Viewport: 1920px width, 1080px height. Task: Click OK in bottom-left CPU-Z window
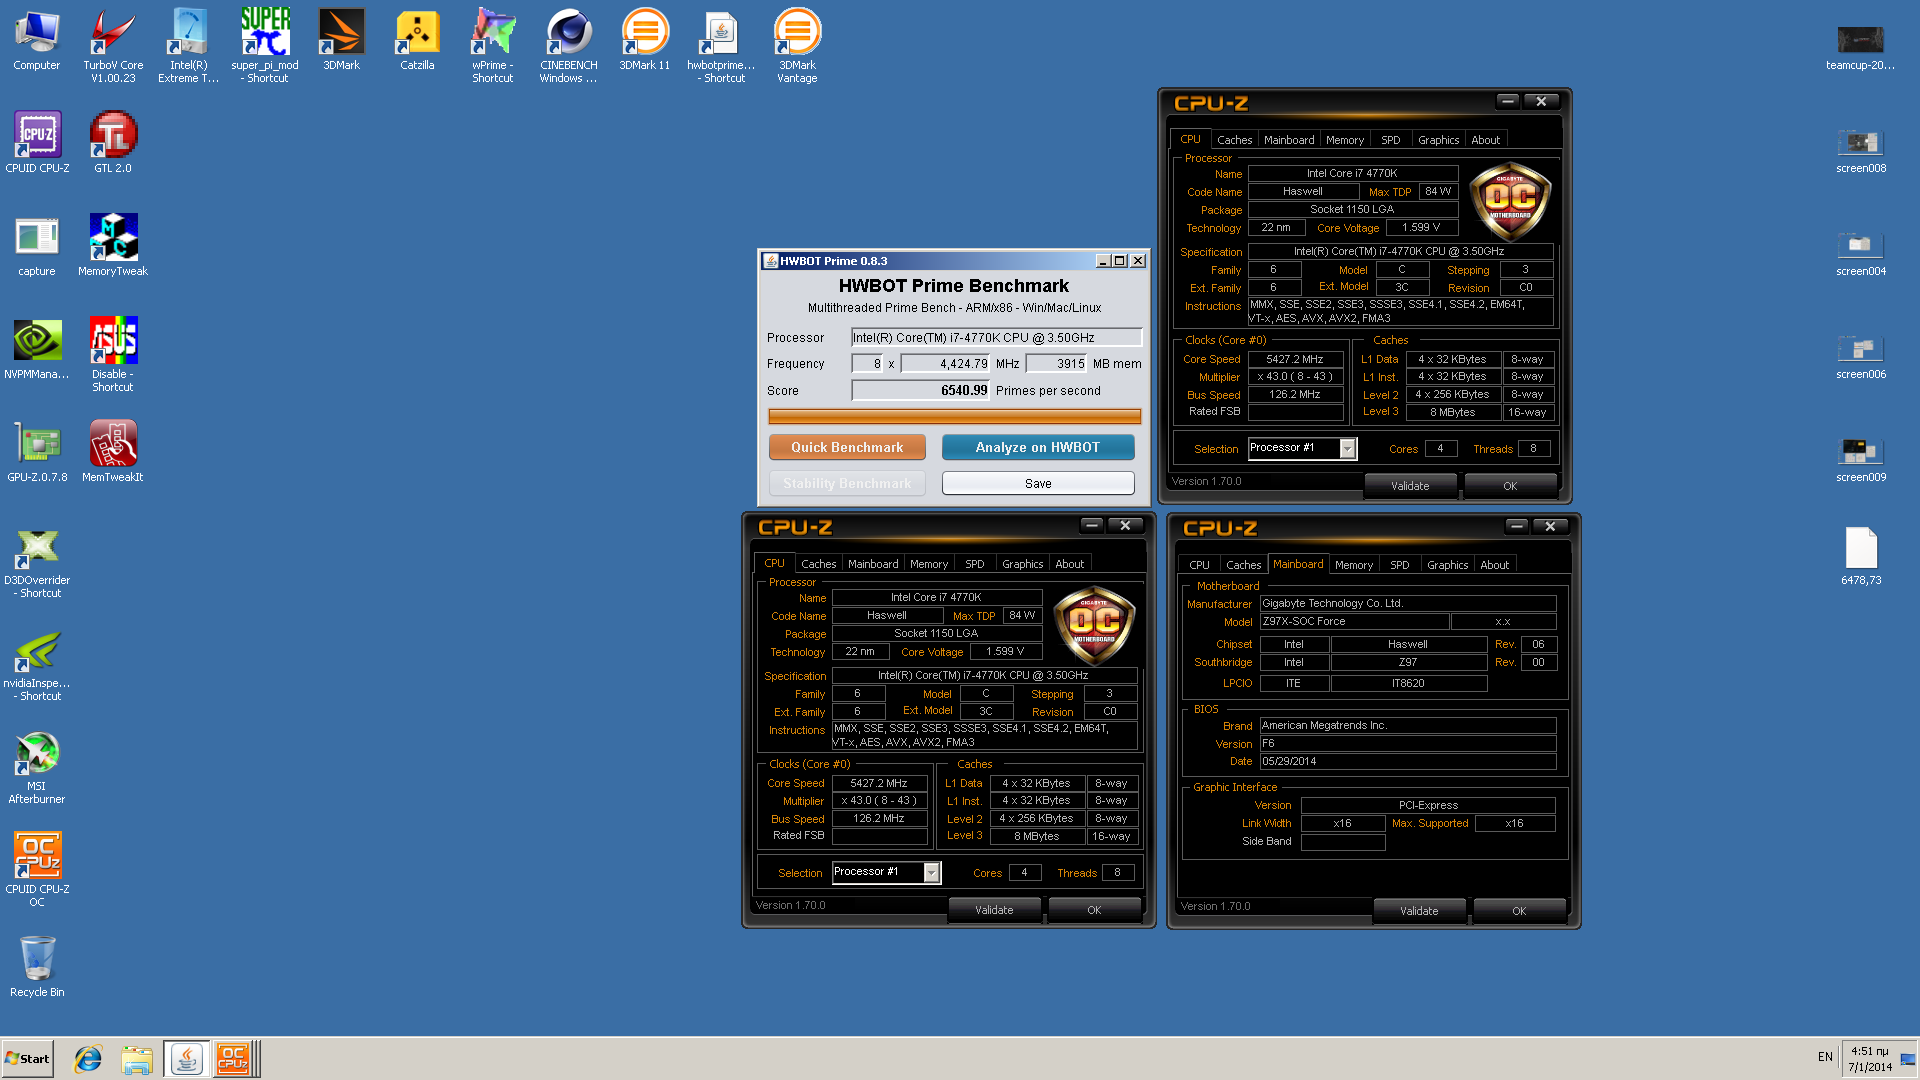coord(1094,910)
